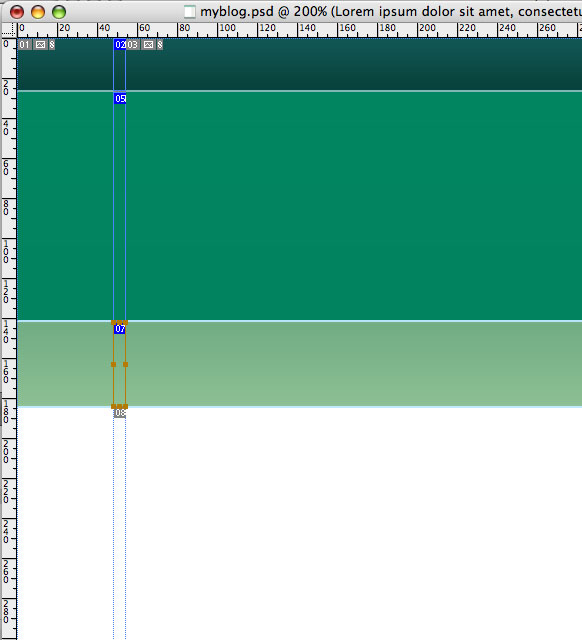Click the image-type icon on slice 03
Screen dimensions: 582x640
[x=149, y=44]
